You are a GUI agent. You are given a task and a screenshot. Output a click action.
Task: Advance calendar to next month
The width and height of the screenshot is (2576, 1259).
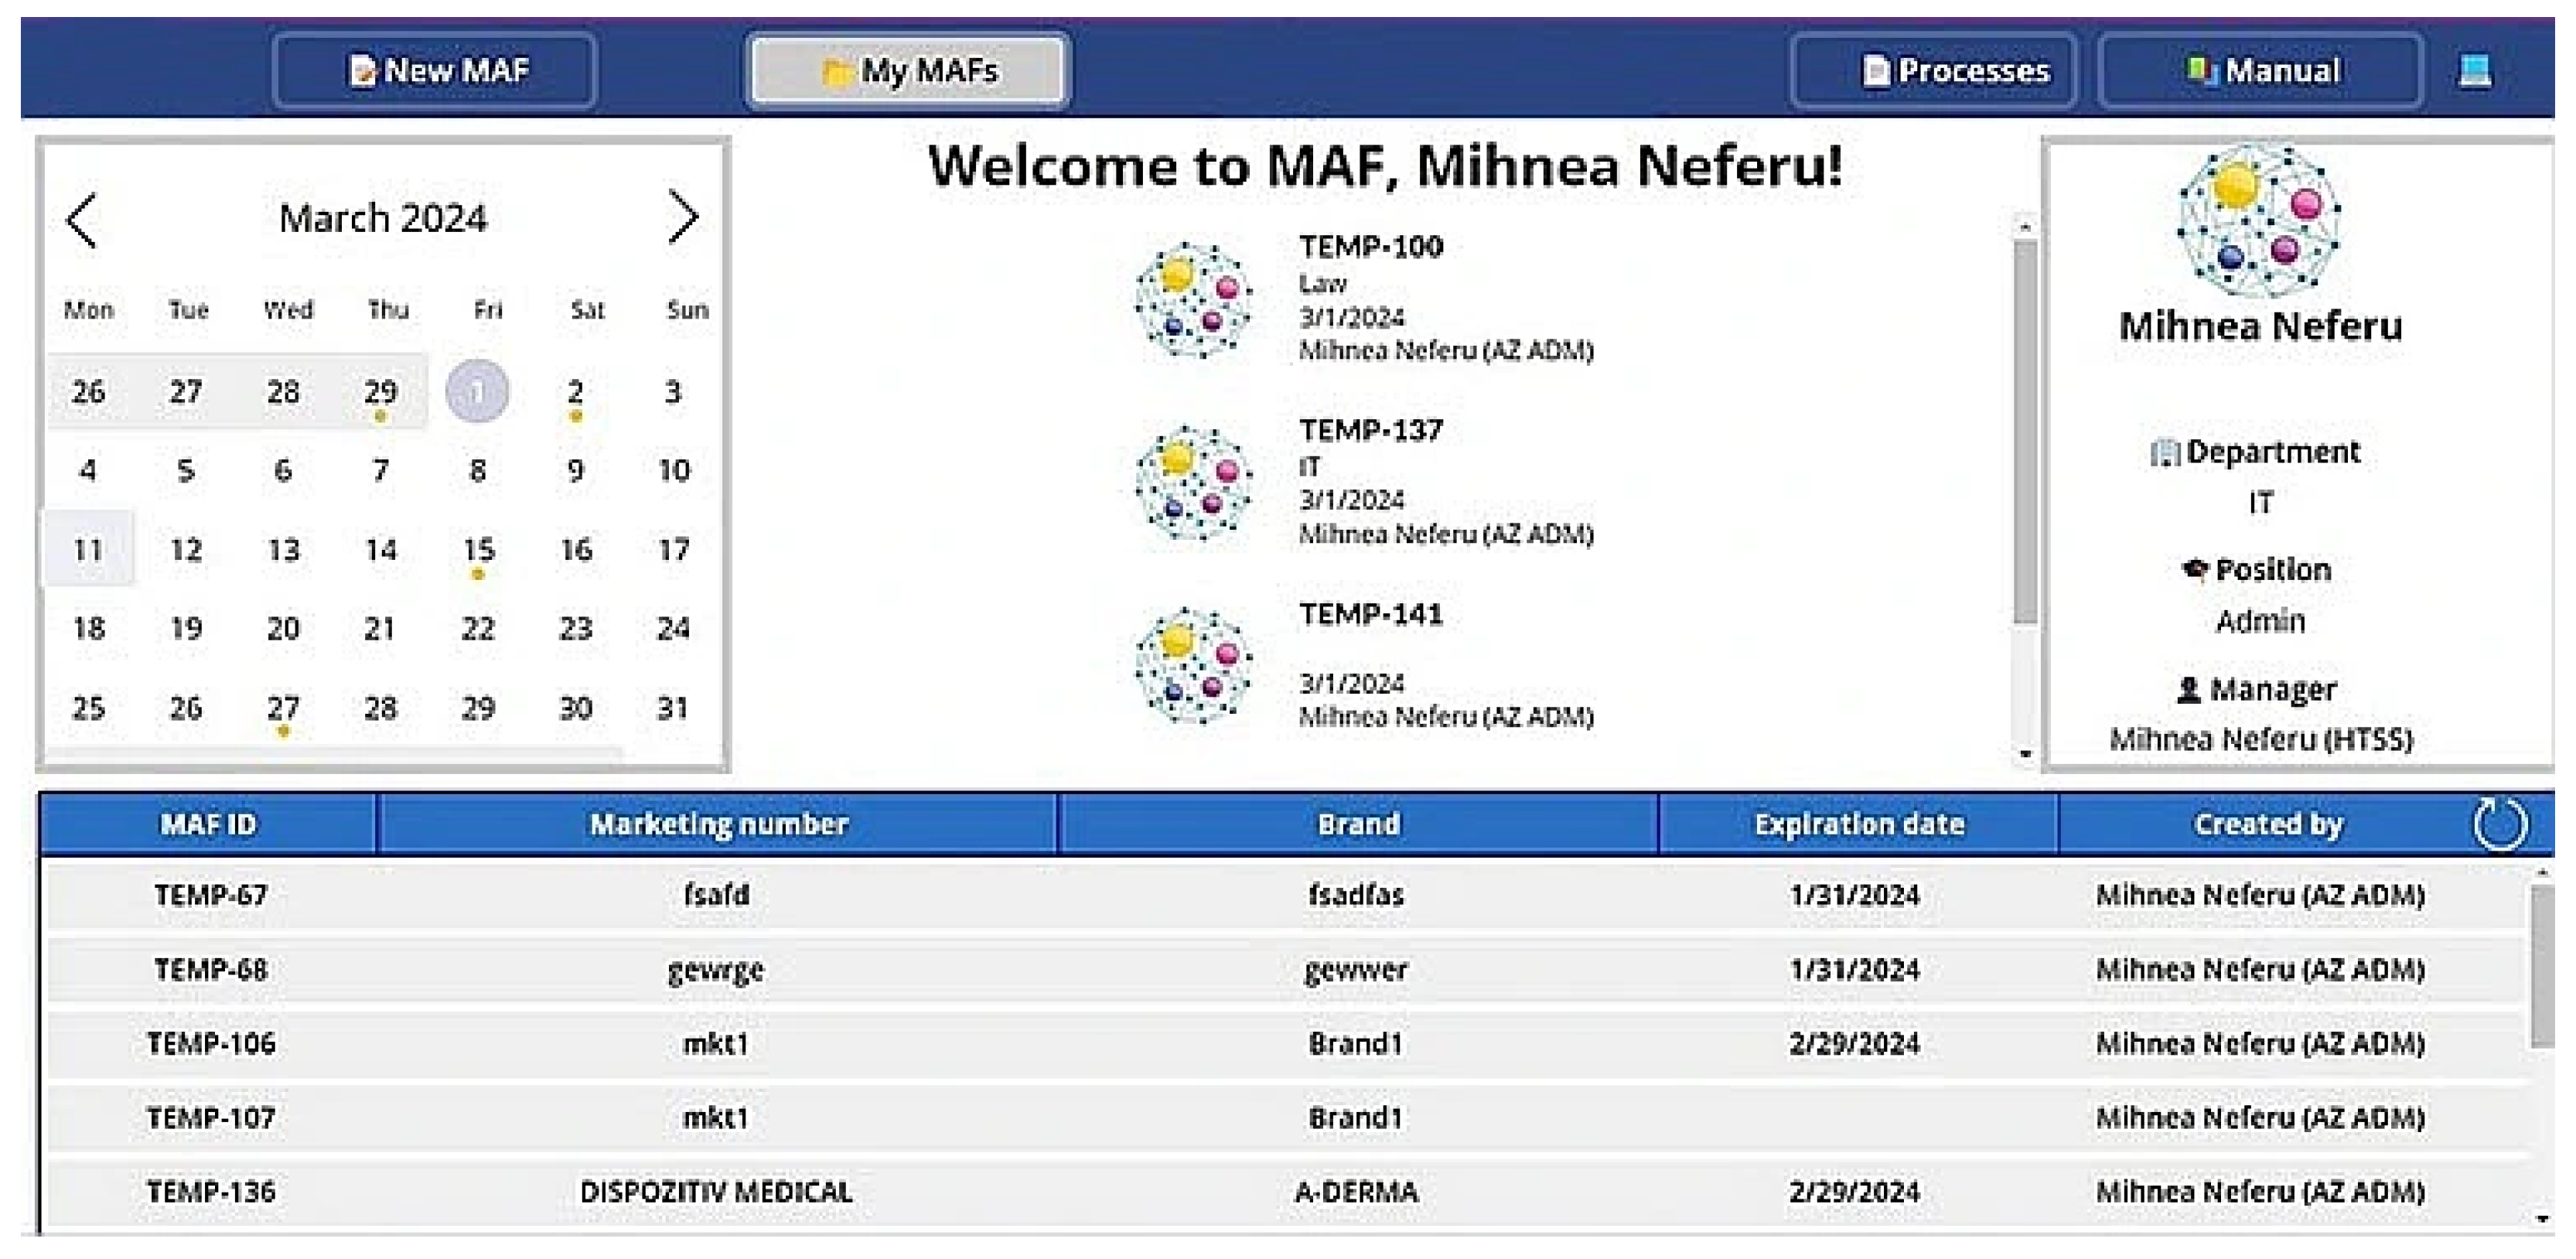[682, 218]
